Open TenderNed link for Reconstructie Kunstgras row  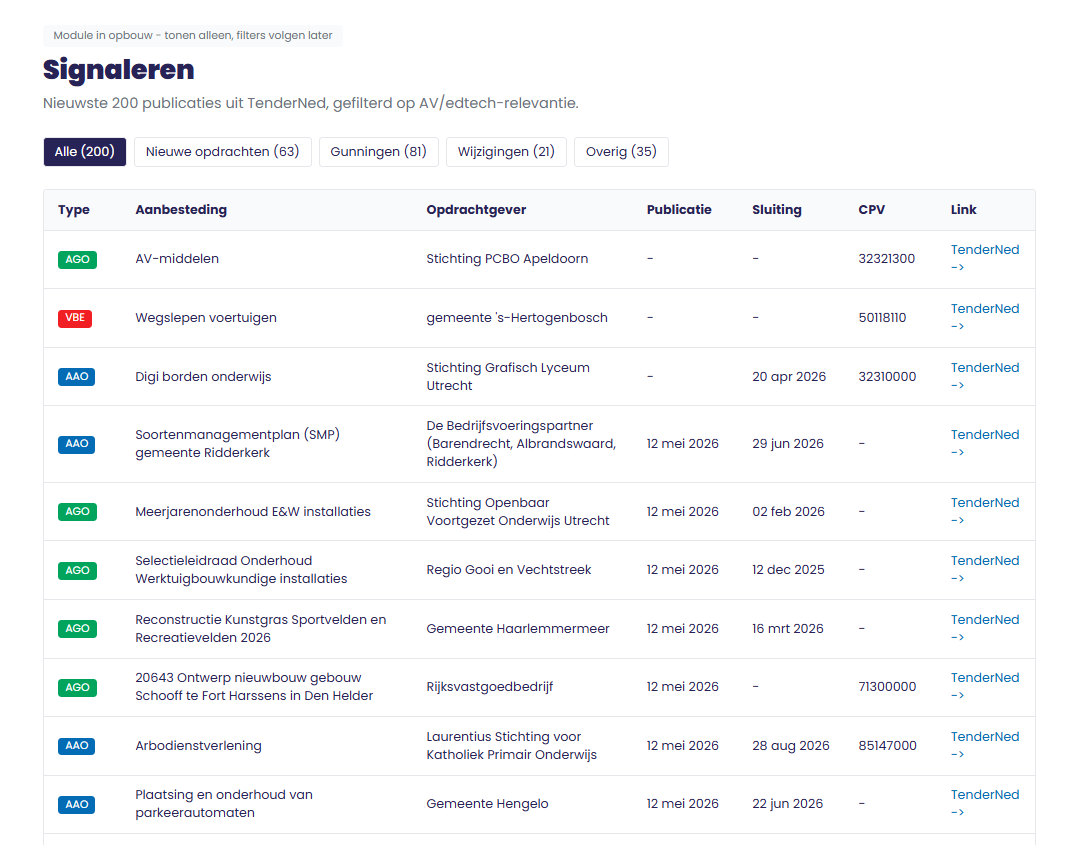(985, 628)
